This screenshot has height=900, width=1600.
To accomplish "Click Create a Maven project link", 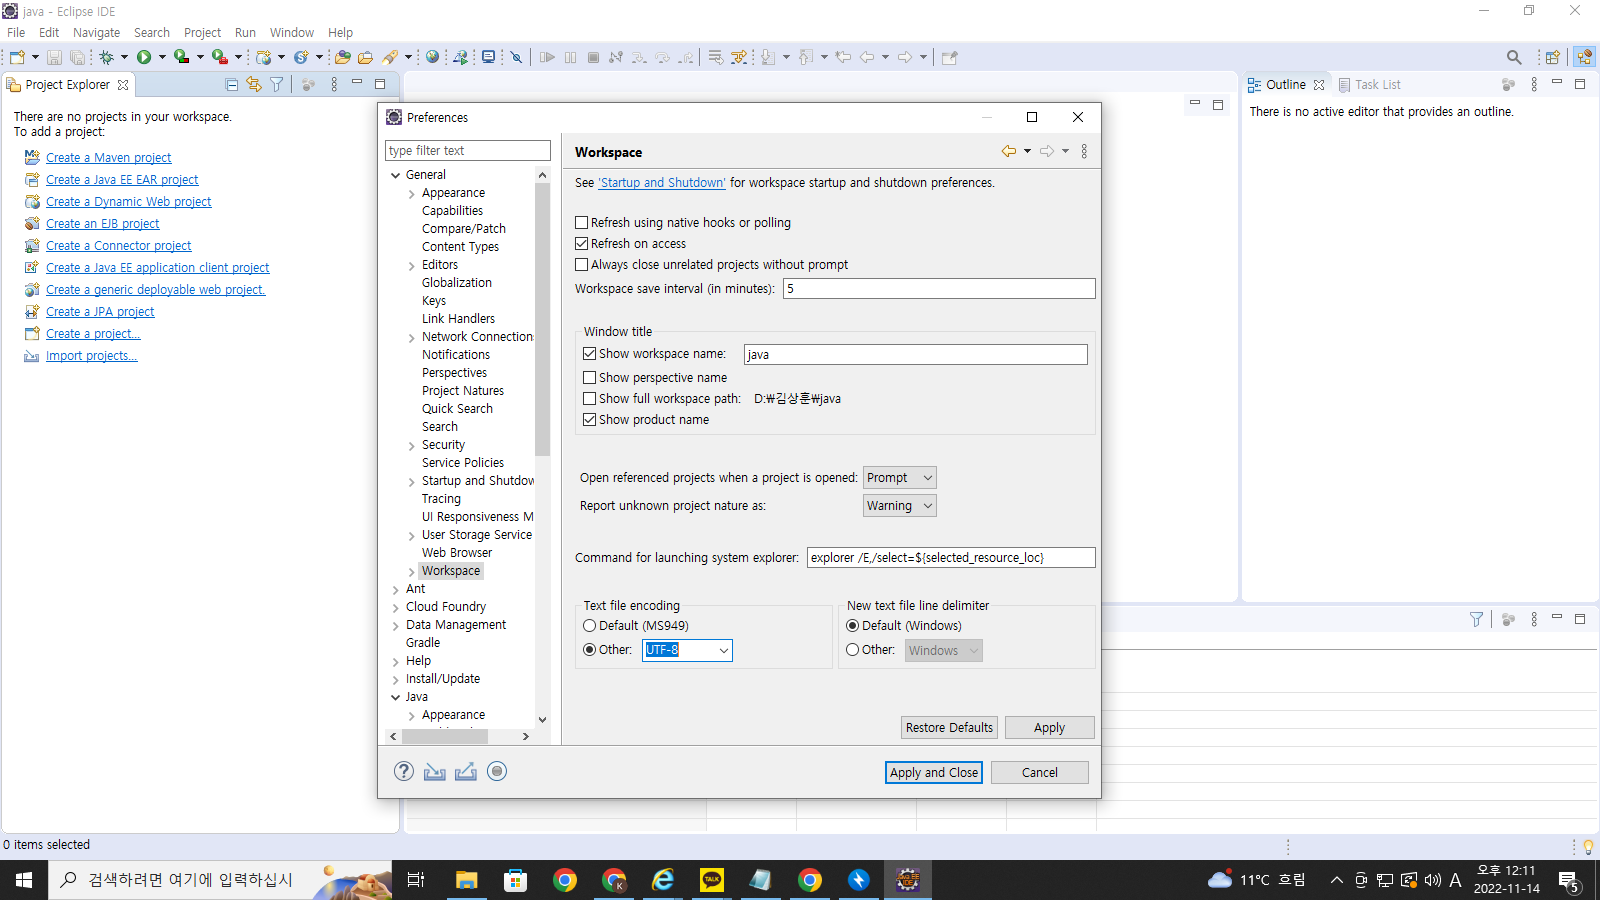I will [x=109, y=158].
